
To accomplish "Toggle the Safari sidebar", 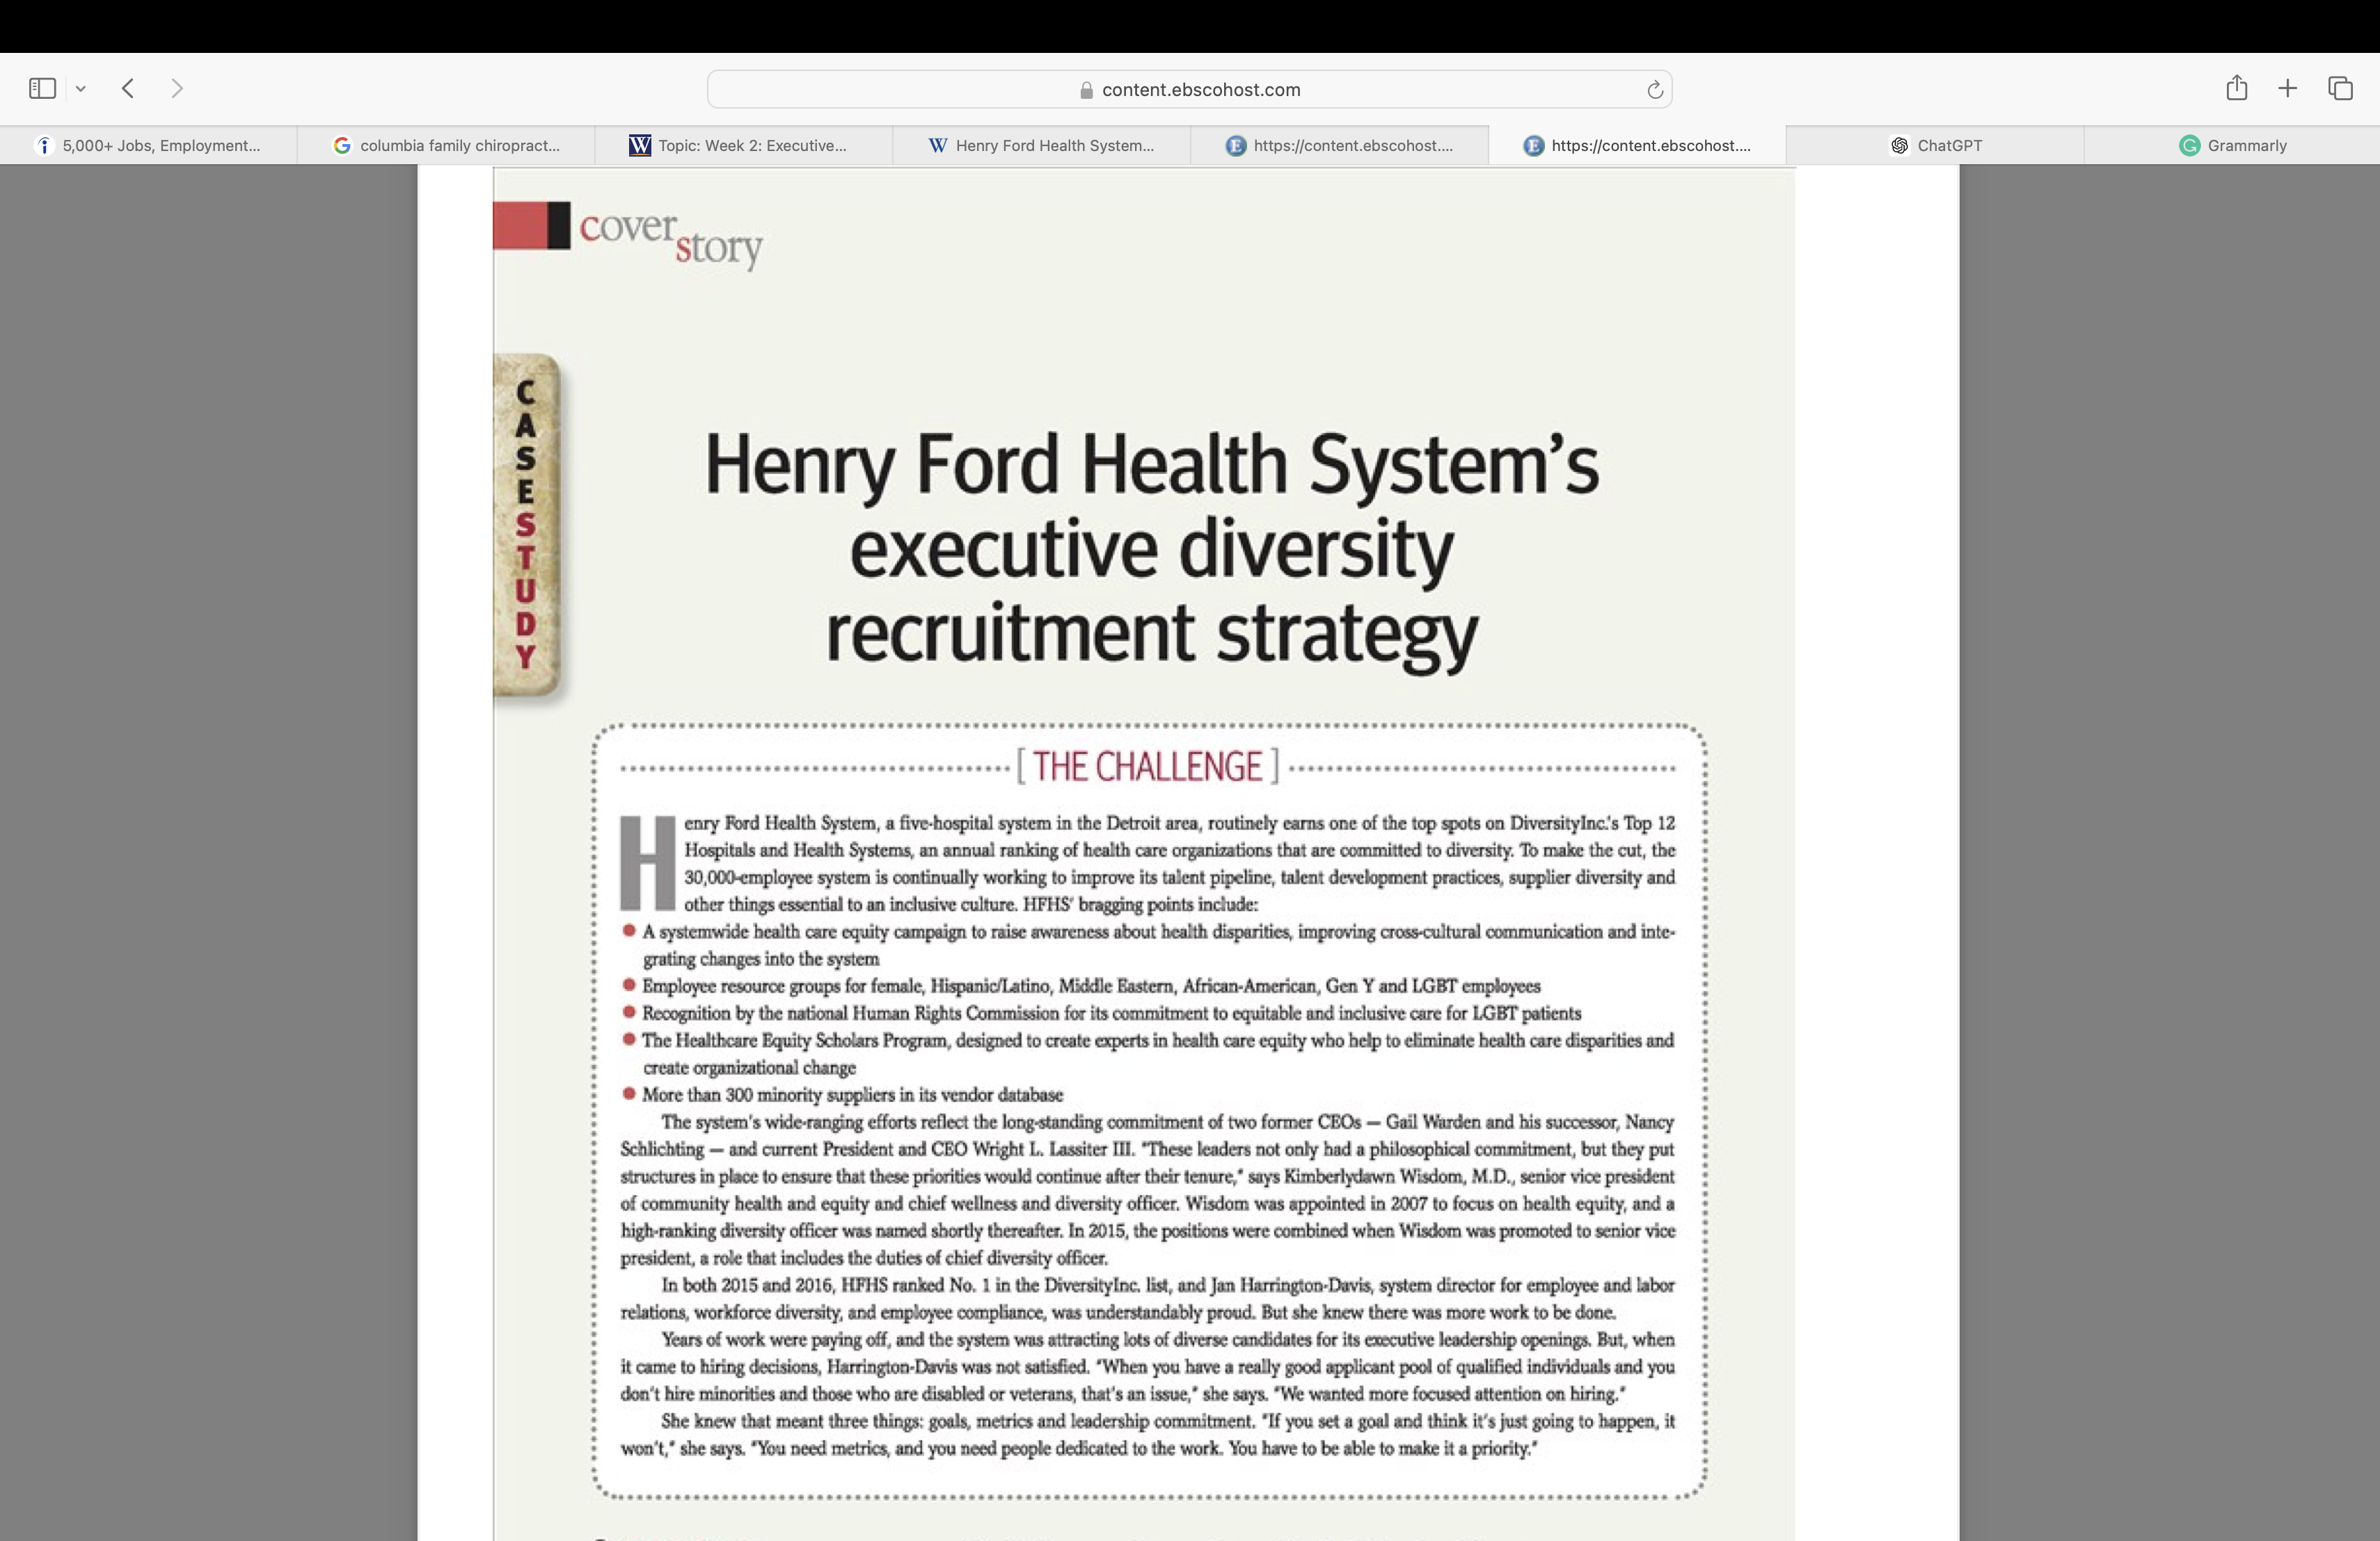I will (x=41, y=88).
